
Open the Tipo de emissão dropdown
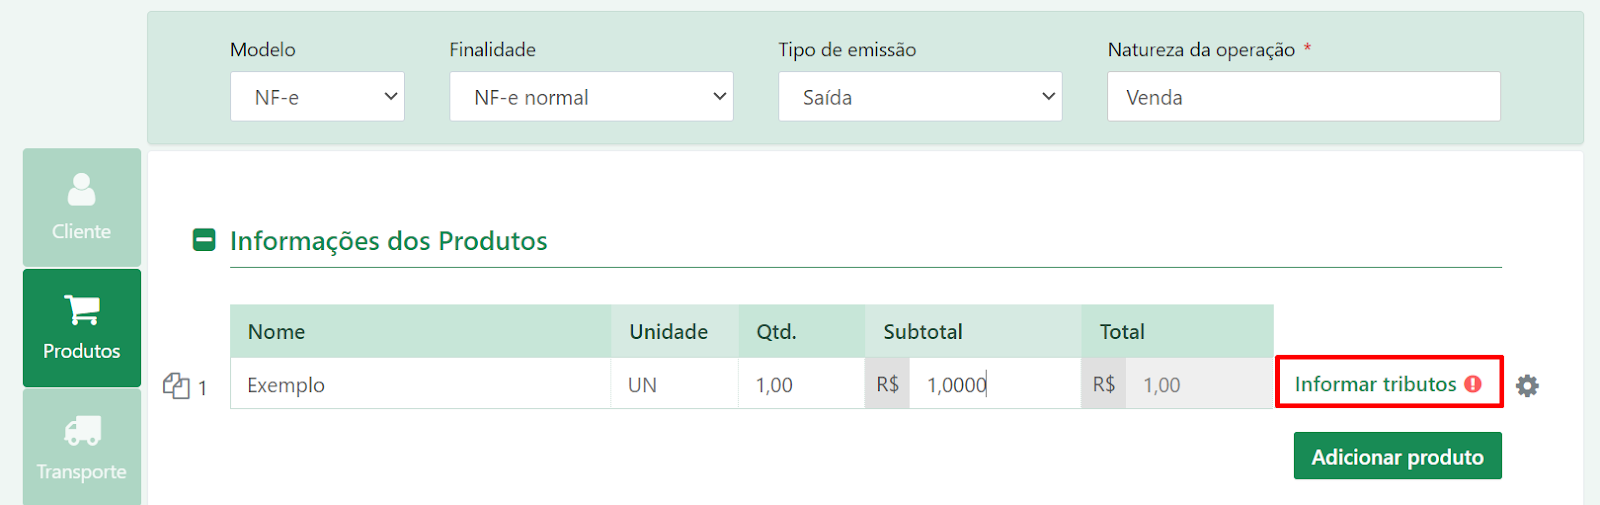coord(920,97)
